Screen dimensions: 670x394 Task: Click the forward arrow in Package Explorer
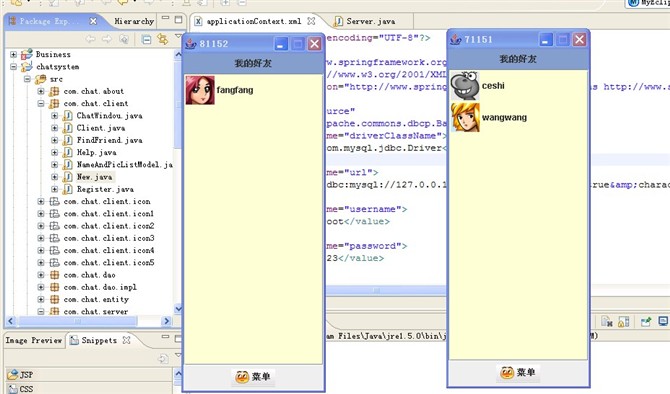tap(107, 39)
